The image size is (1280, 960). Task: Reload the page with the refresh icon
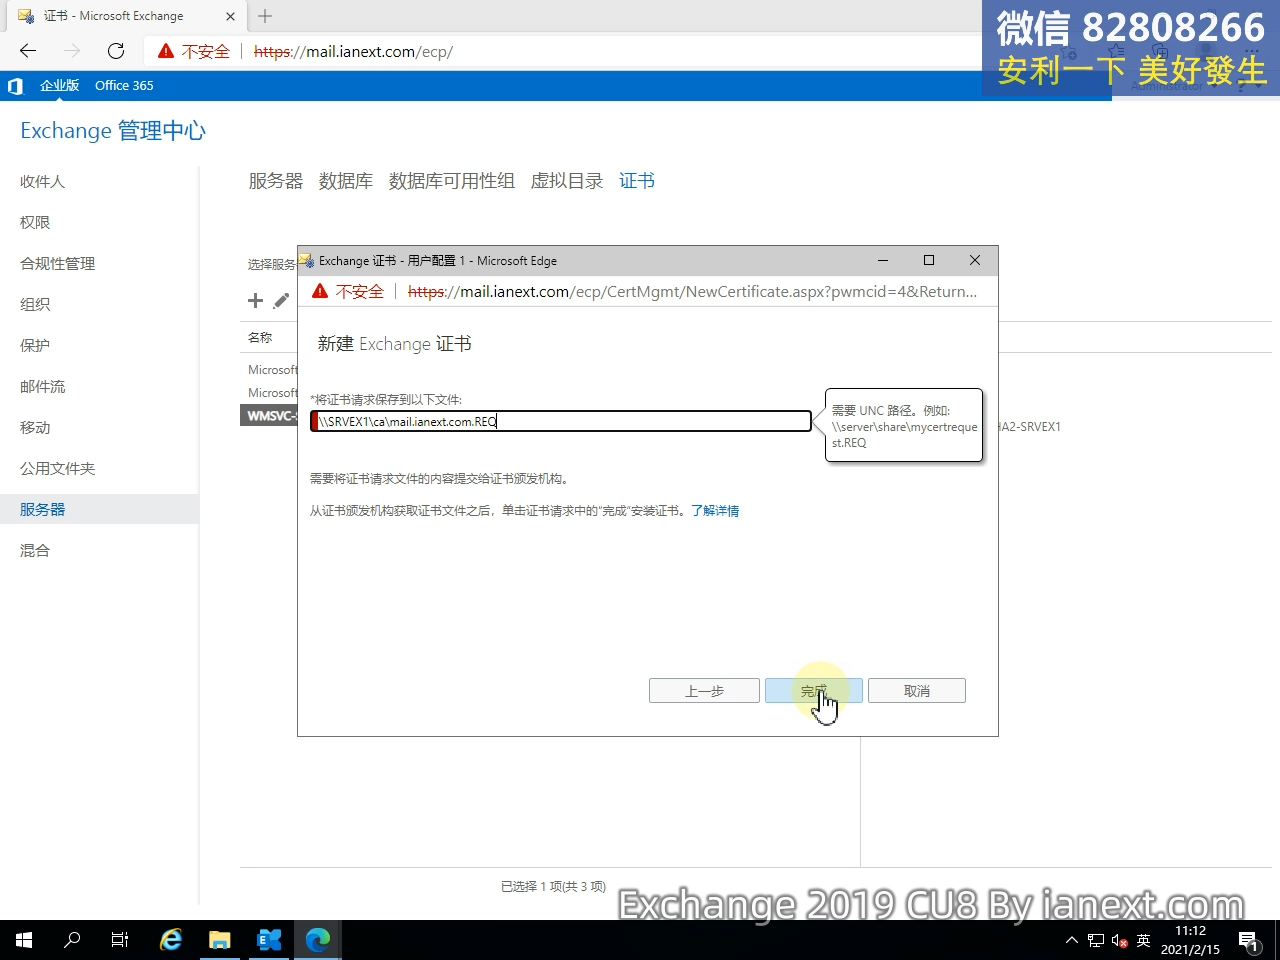coord(116,51)
